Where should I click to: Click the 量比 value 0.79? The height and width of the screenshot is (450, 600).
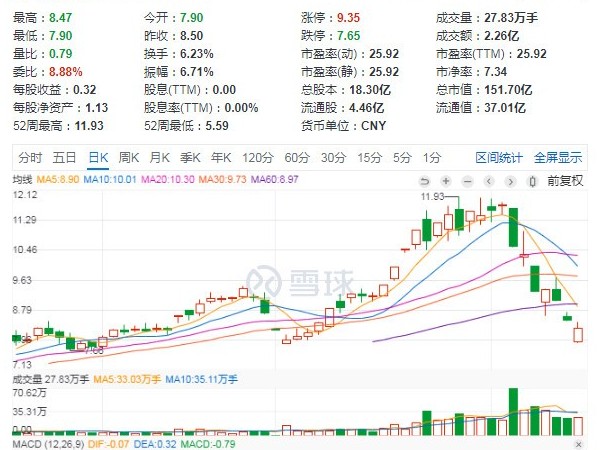click(60, 54)
